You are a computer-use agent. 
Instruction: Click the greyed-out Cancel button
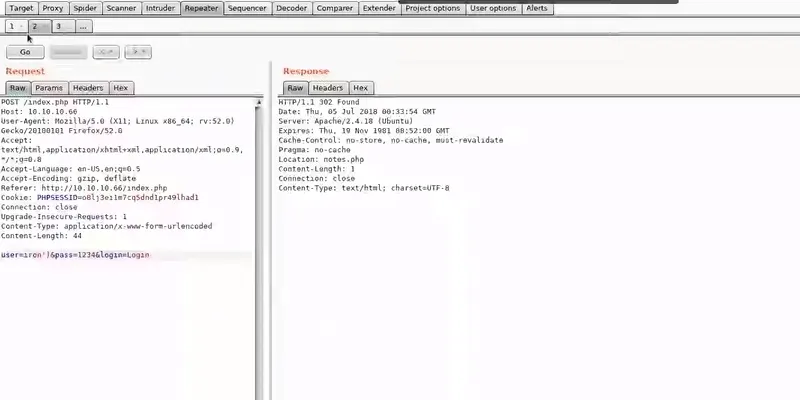[x=68, y=52]
